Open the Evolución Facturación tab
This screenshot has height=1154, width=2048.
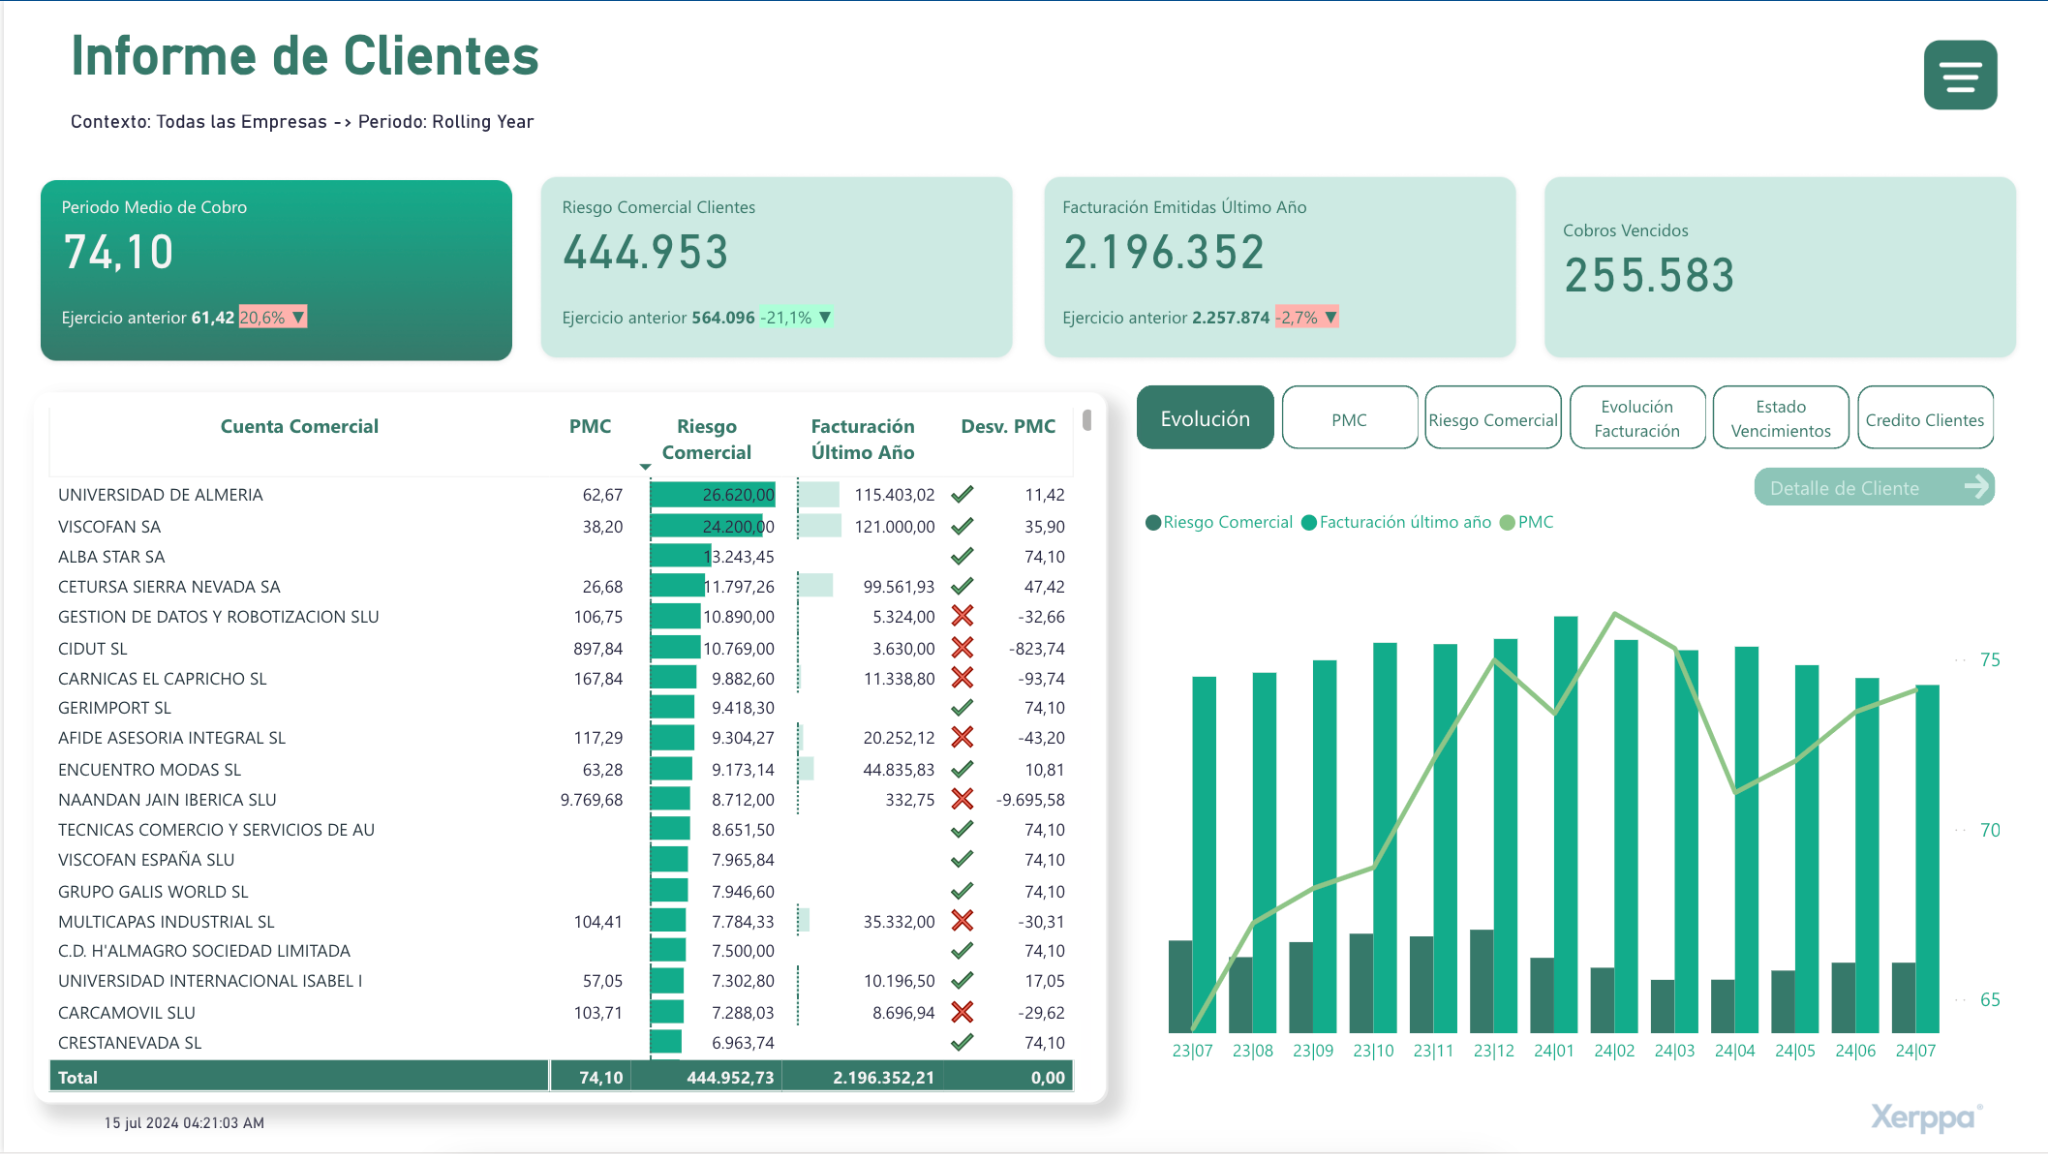[1637, 419]
